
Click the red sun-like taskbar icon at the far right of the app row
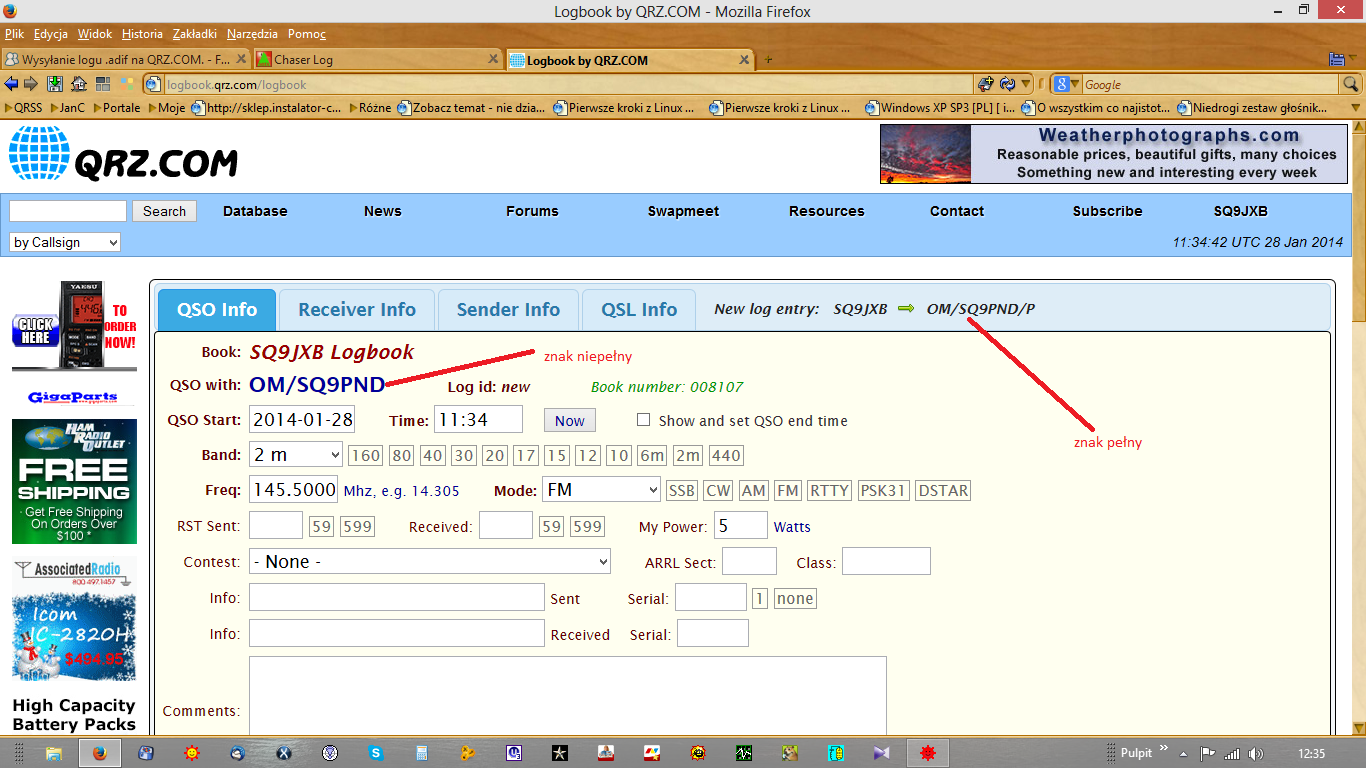click(927, 753)
